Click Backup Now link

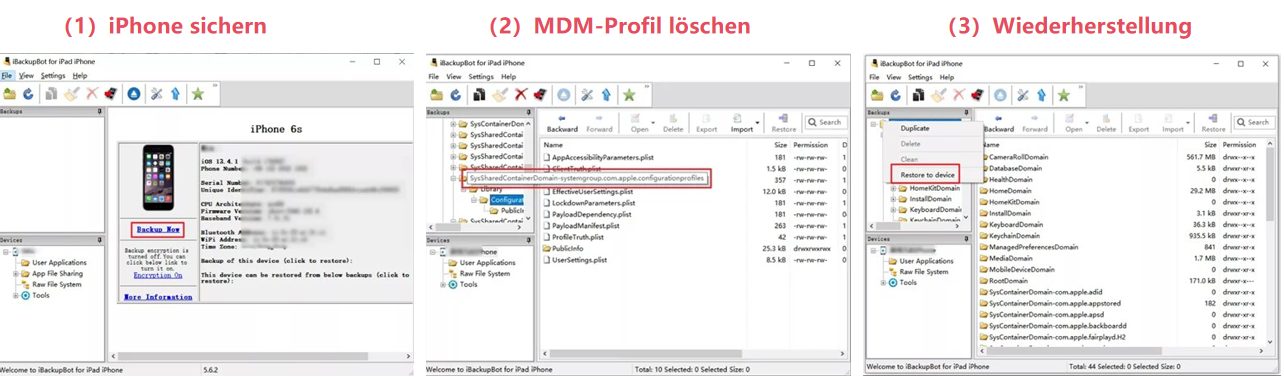158,229
